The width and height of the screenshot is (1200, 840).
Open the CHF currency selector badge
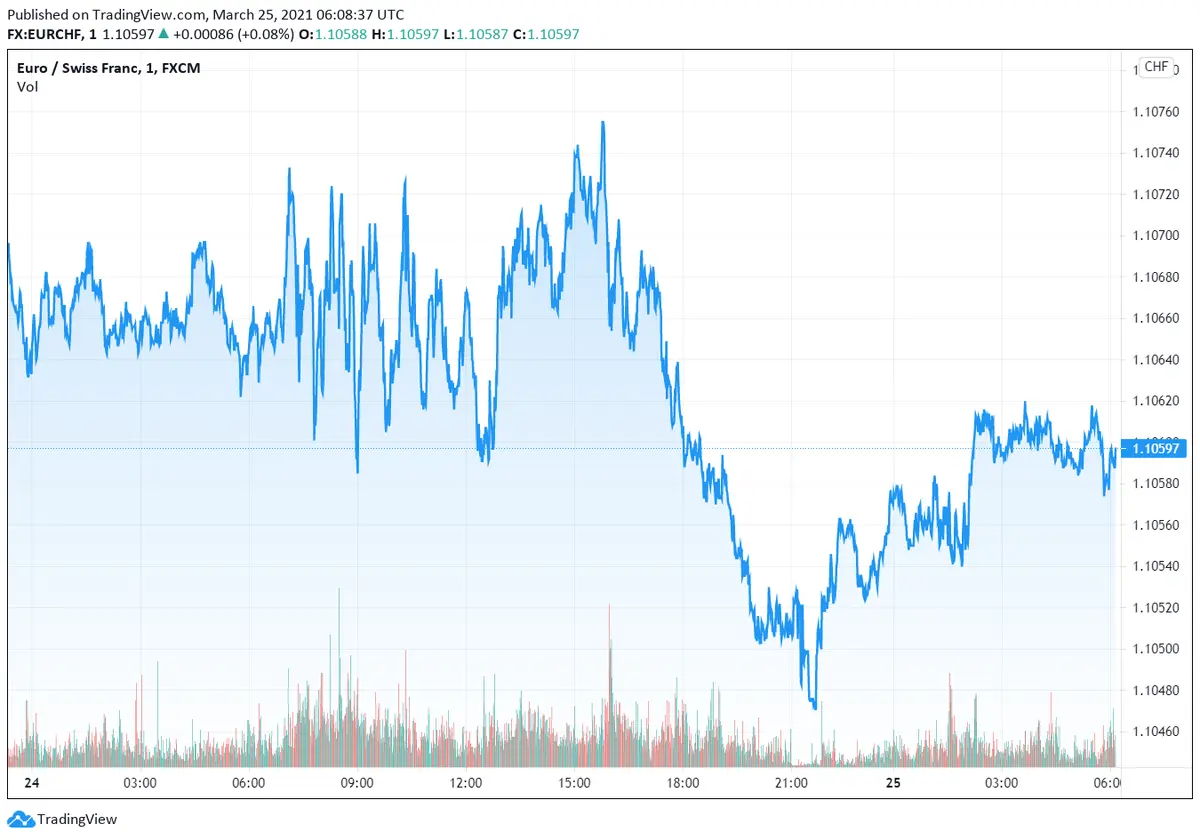[1156, 67]
